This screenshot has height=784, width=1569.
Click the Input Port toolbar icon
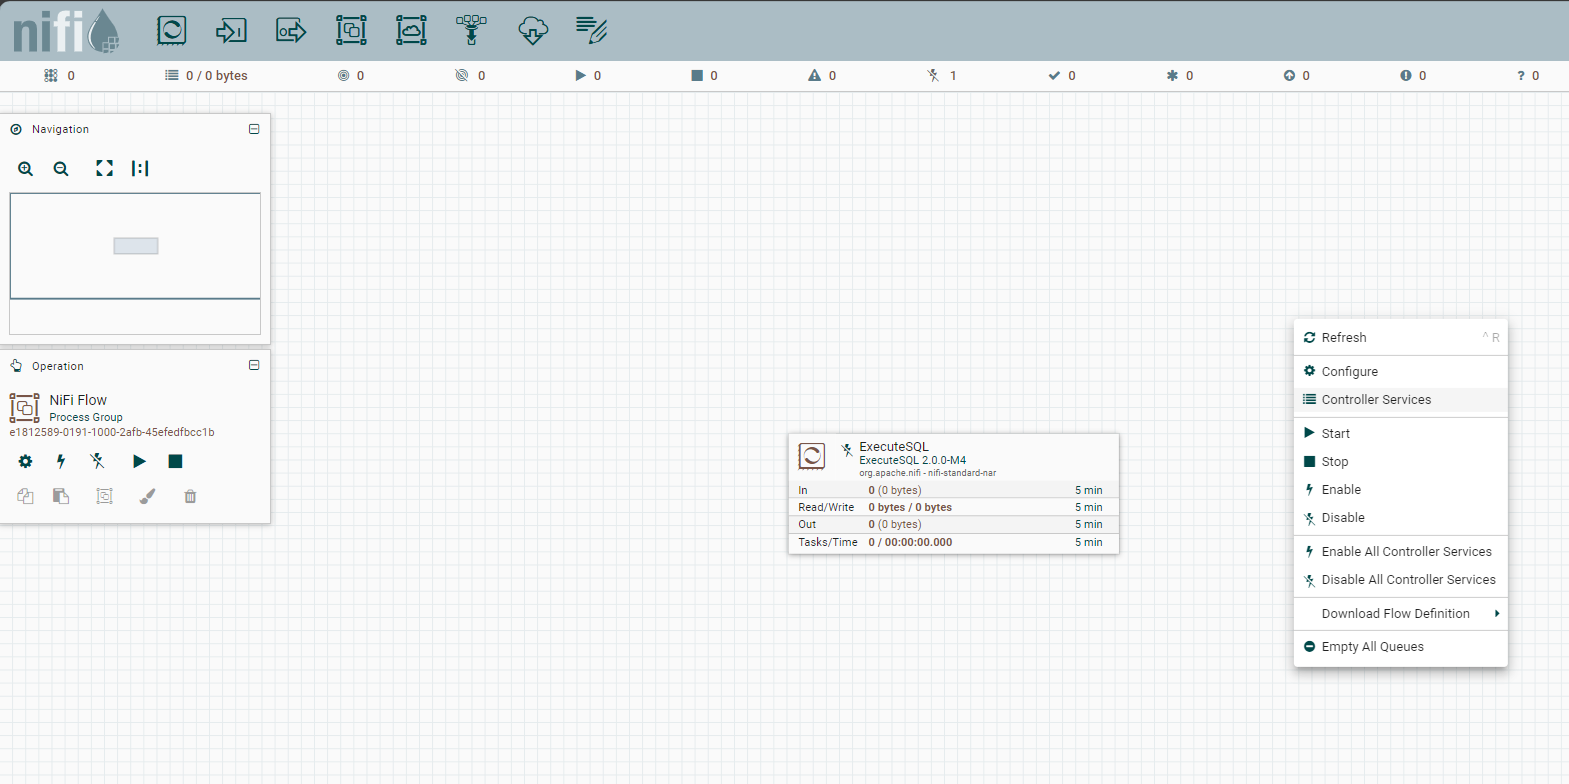point(231,30)
